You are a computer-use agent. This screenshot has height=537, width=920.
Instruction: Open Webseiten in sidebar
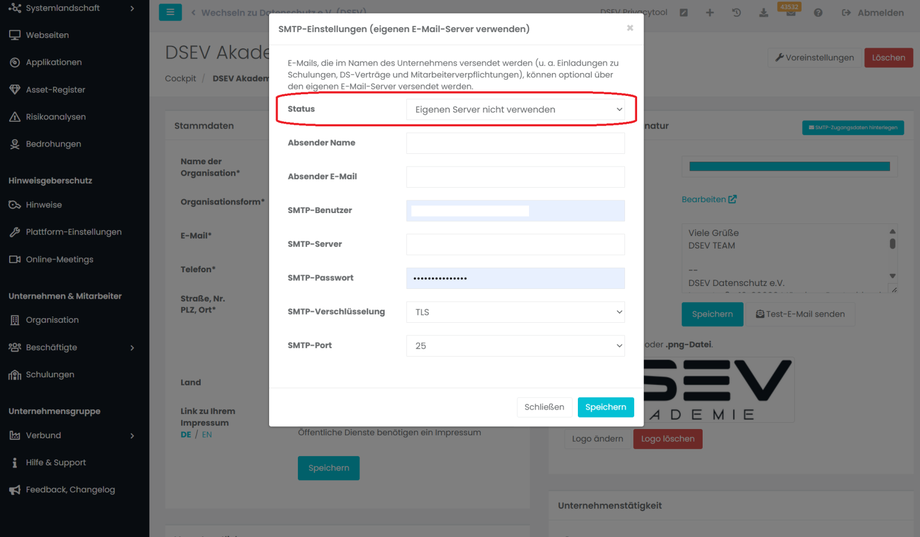[47, 35]
